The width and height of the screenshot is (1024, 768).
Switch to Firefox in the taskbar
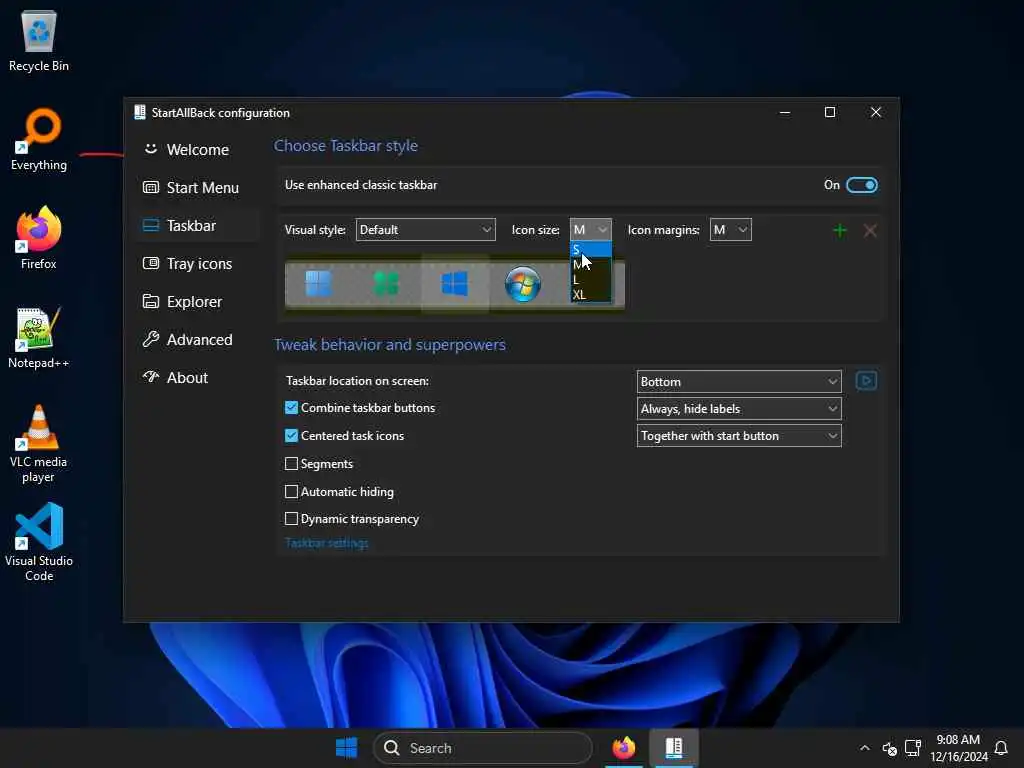click(624, 748)
